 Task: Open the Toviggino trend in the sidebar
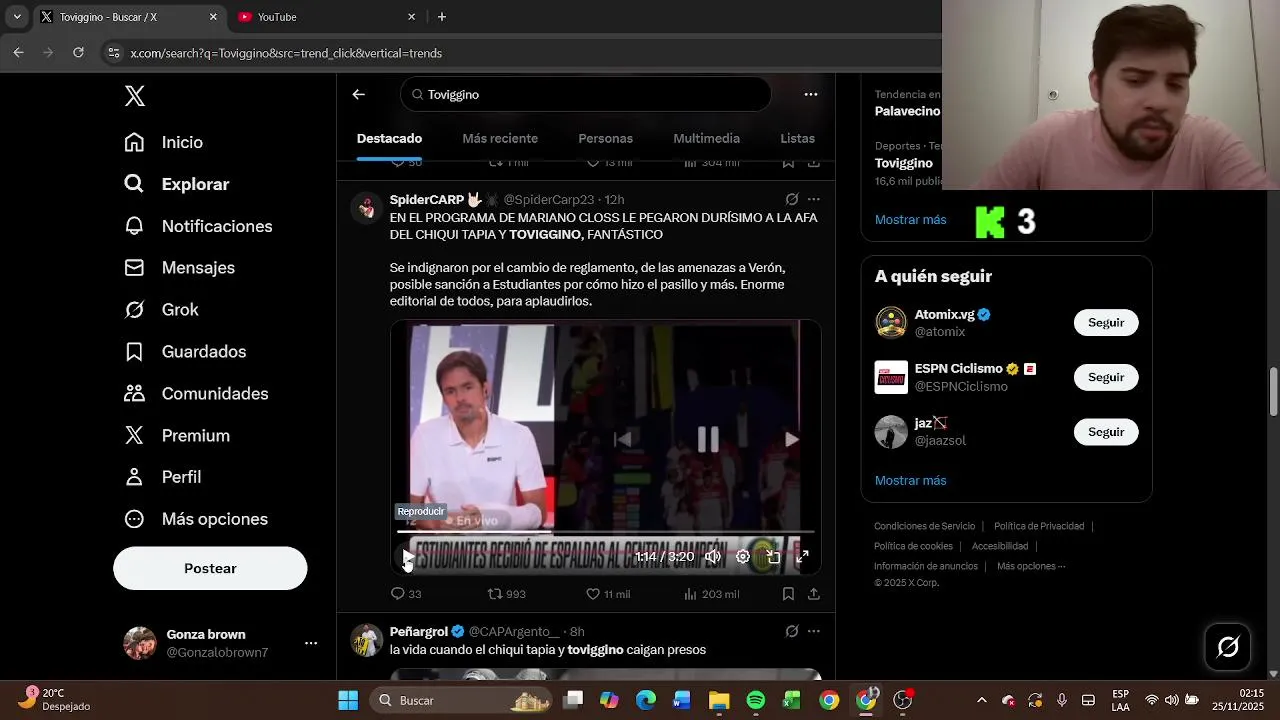click(904, 163)
